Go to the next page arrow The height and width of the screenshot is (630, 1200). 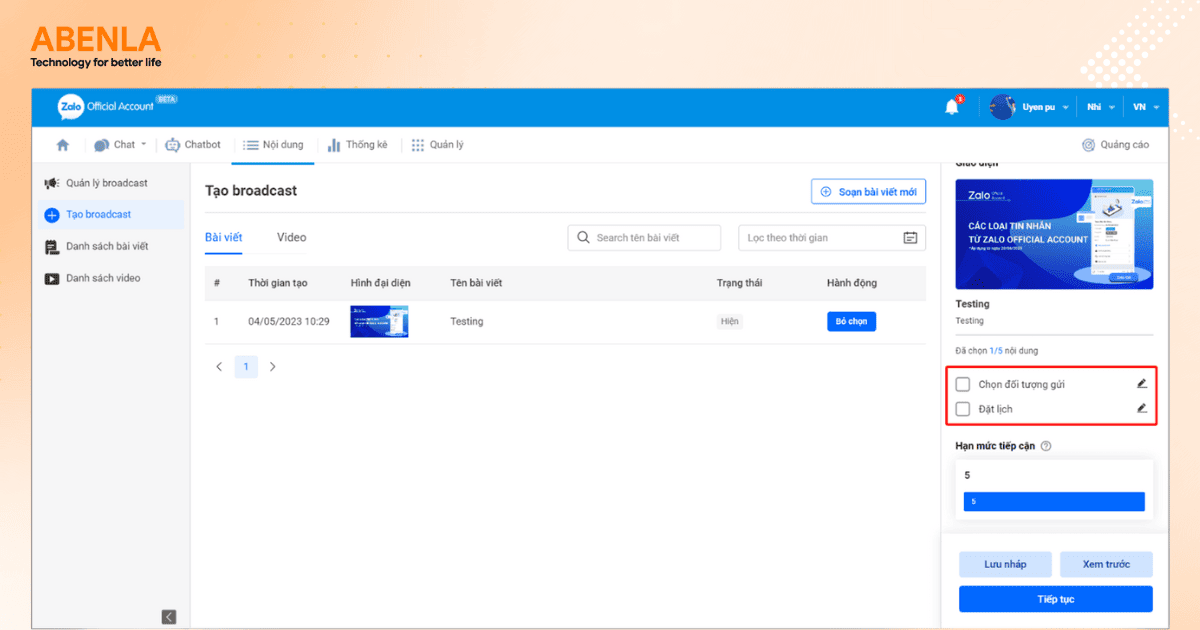click(x=272, y=367)
